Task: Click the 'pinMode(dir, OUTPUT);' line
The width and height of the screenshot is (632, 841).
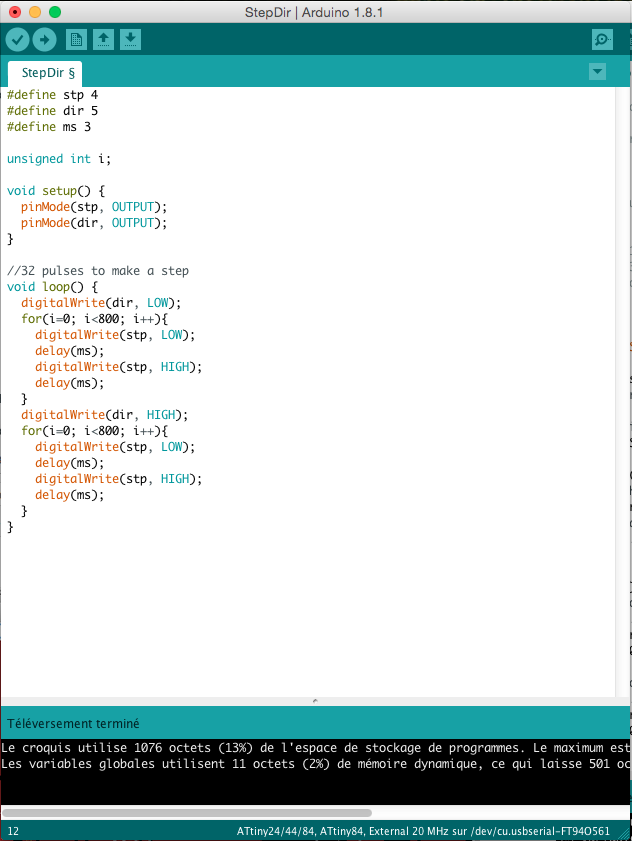Action: [94, 223]
